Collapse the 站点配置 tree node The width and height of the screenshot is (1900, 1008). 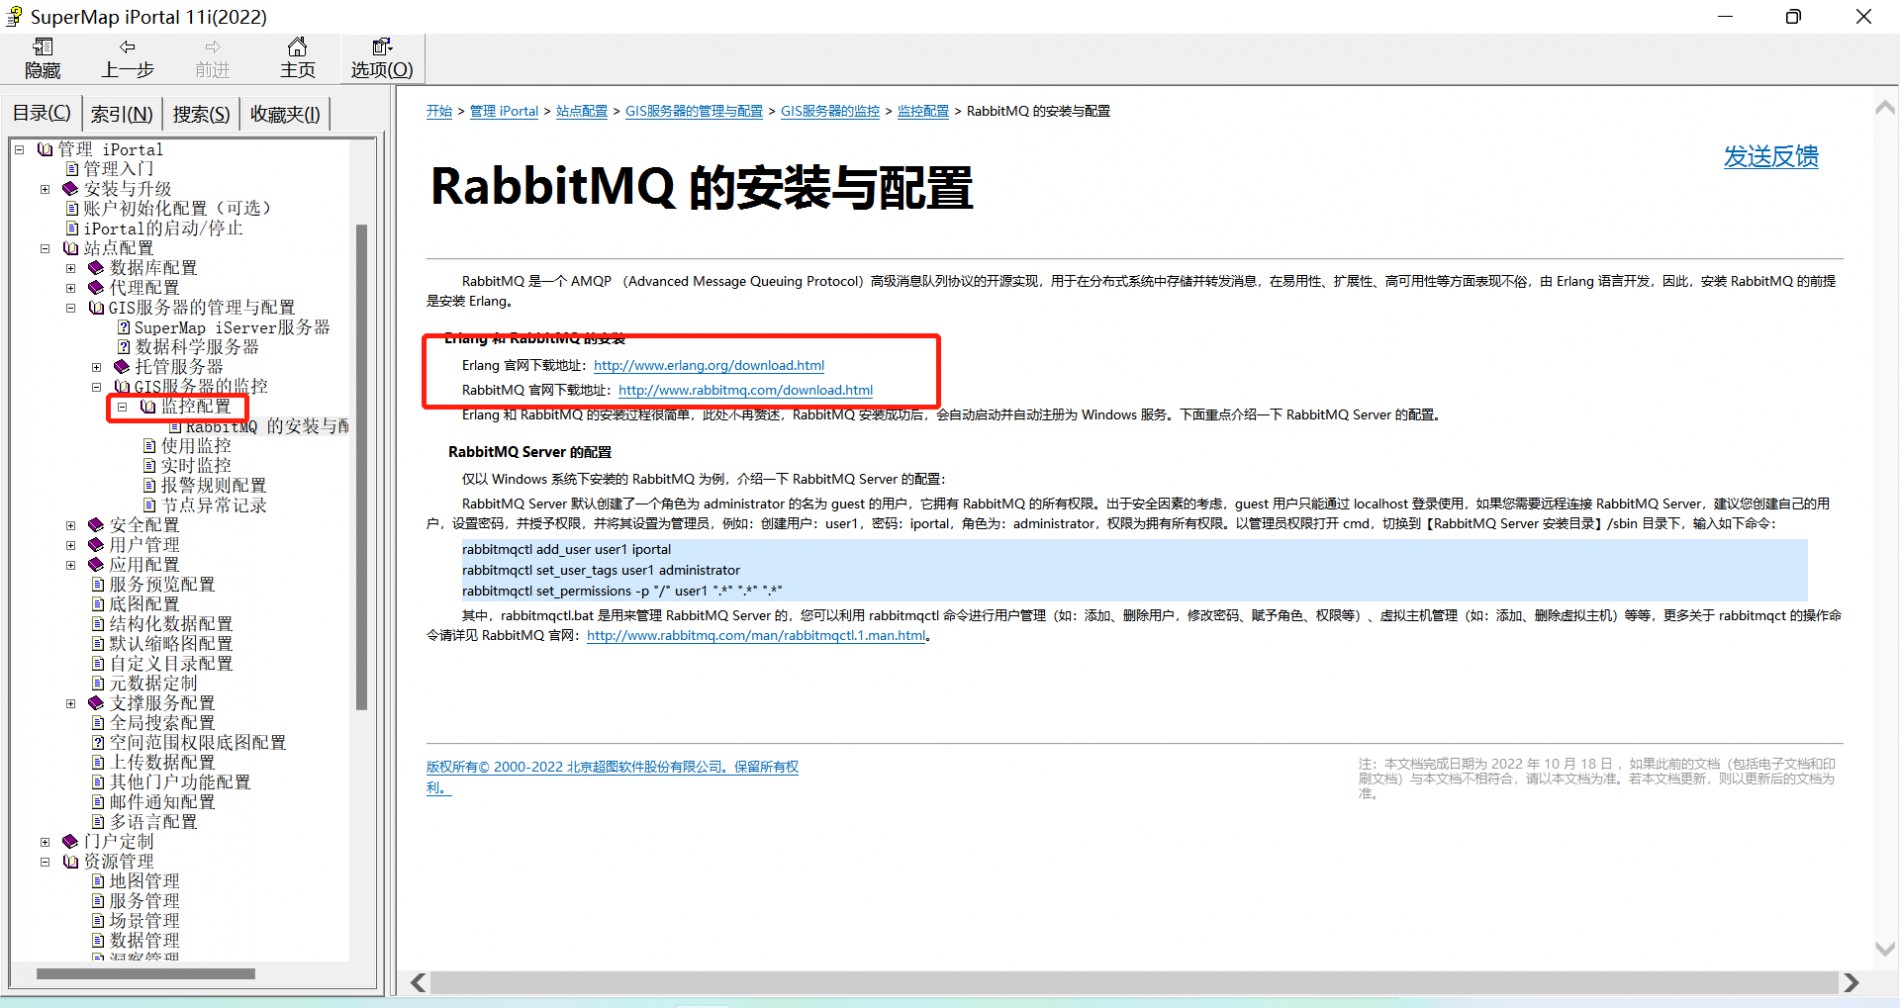click(45, 248)
